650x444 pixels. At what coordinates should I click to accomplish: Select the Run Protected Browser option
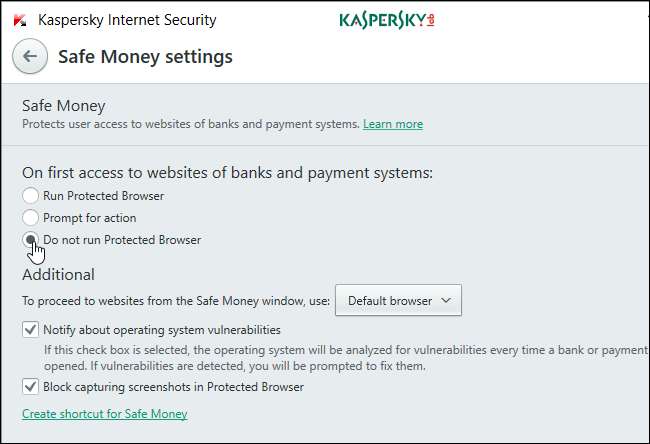tap(31, 196)
